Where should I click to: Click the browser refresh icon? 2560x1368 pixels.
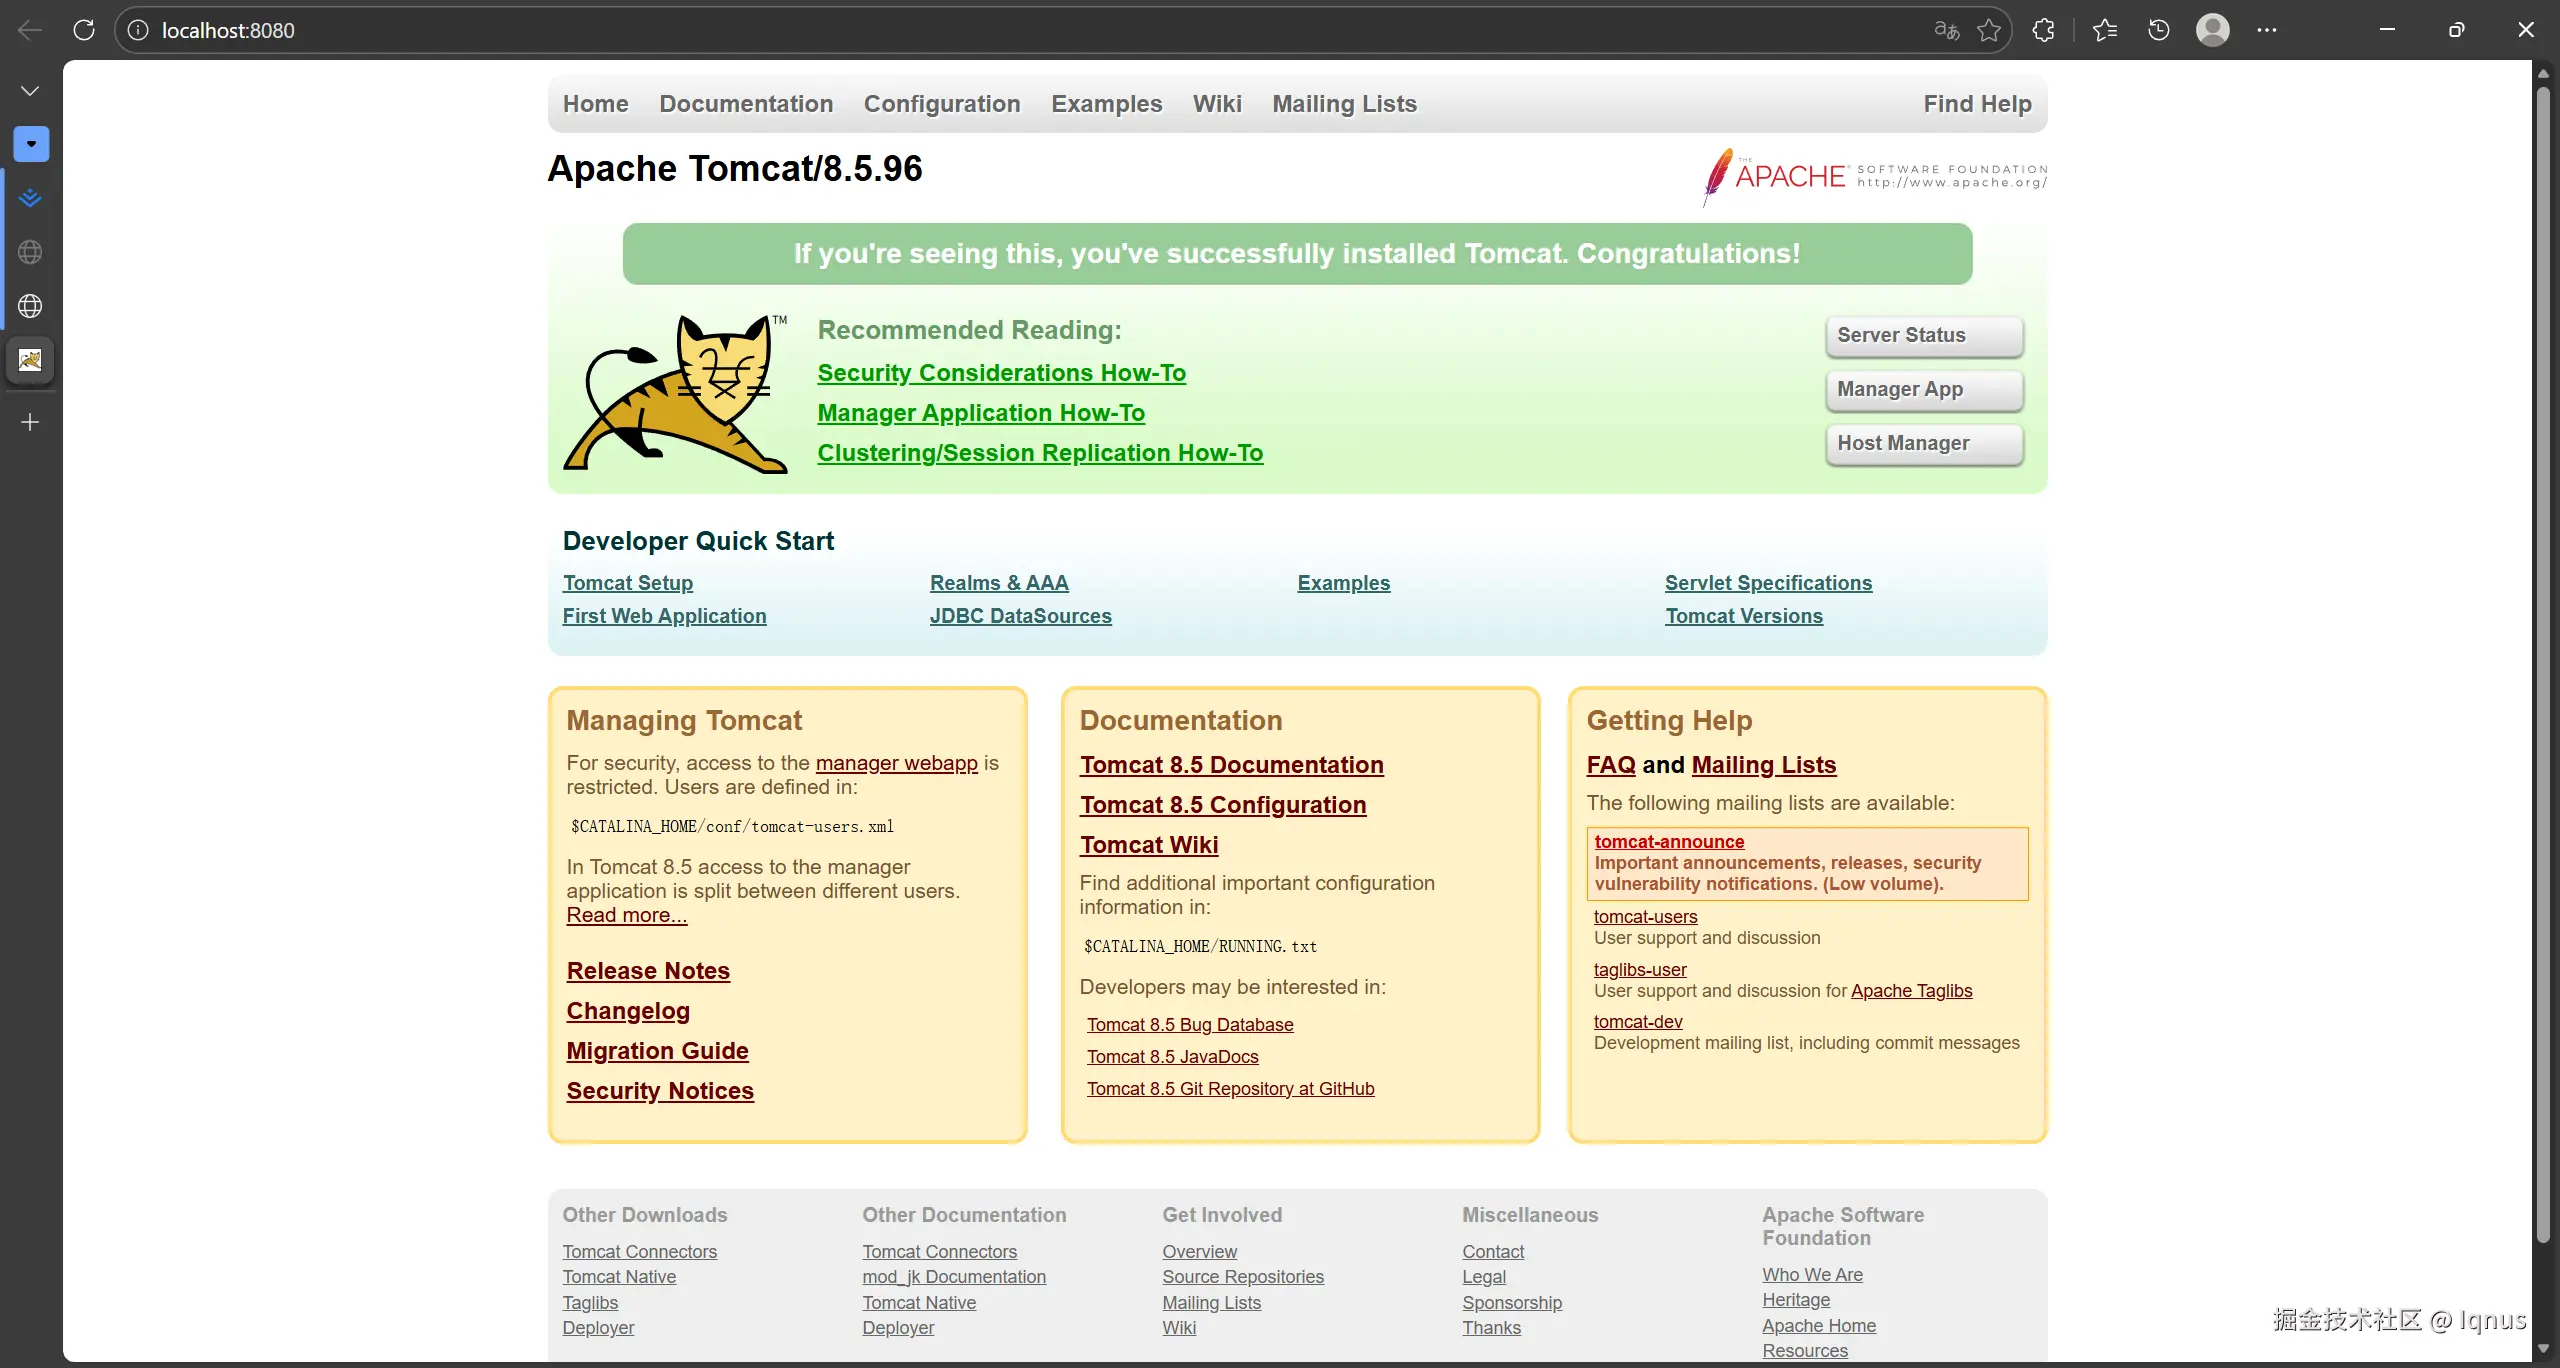point(84,30)
